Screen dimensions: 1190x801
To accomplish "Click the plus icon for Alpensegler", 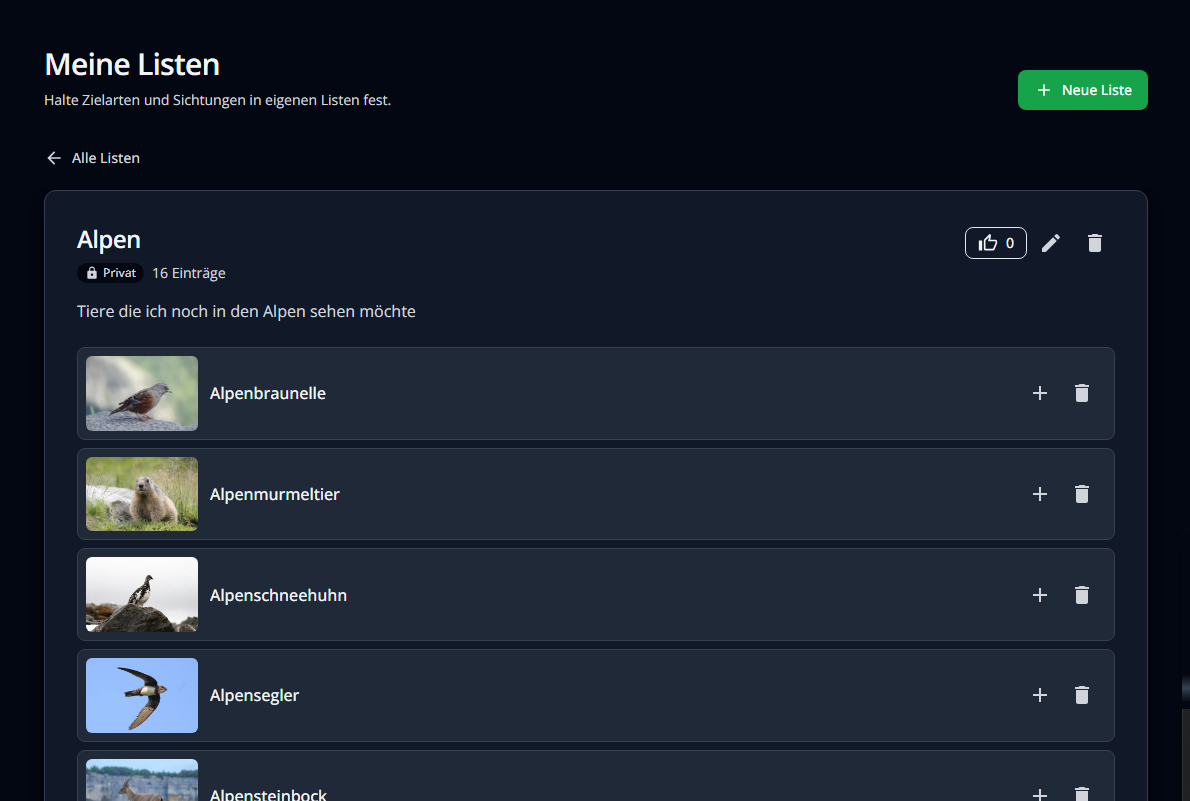I will pyautogui.click(x=1040, y=695).
